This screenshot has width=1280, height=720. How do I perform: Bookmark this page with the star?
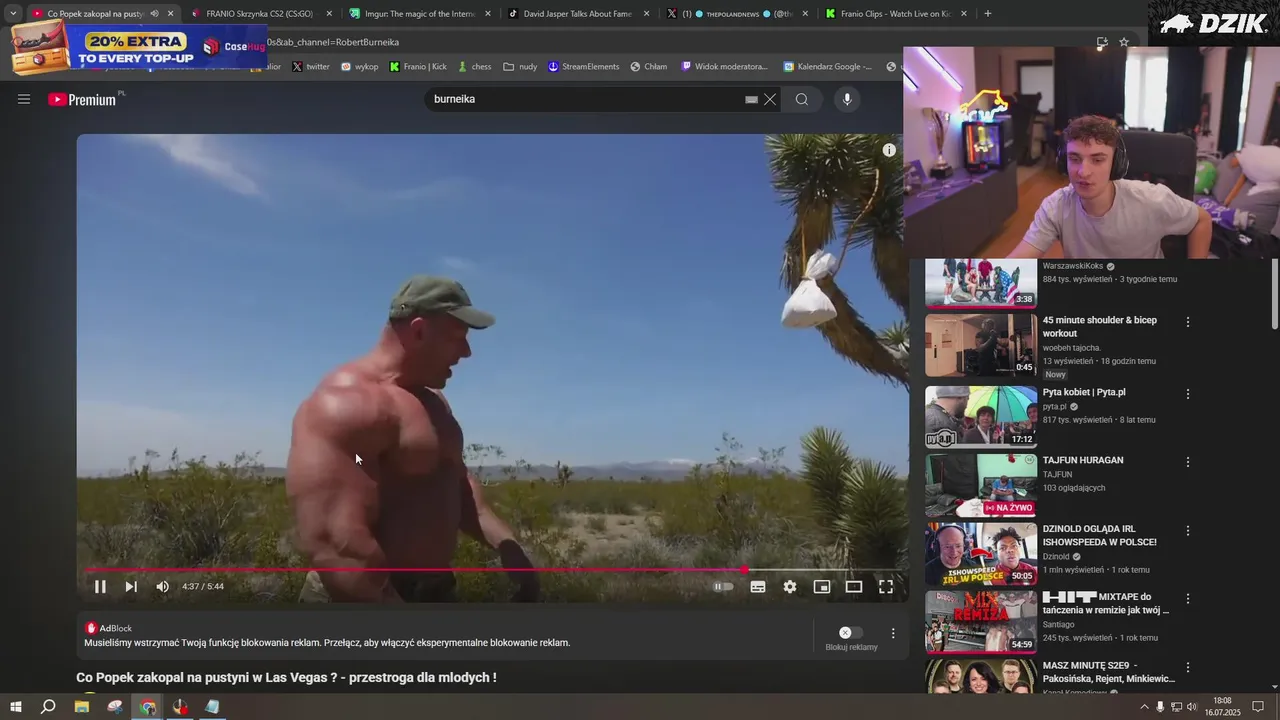coord(1124,42)
